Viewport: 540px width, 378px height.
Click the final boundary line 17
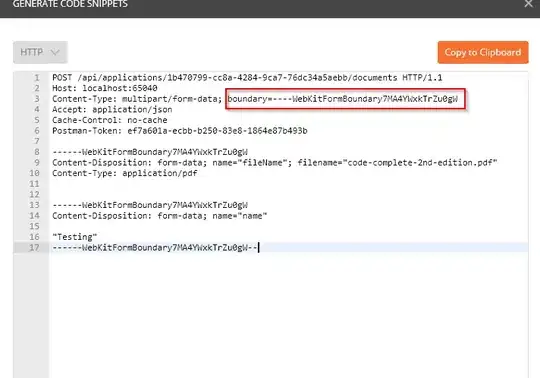[155, 248]
